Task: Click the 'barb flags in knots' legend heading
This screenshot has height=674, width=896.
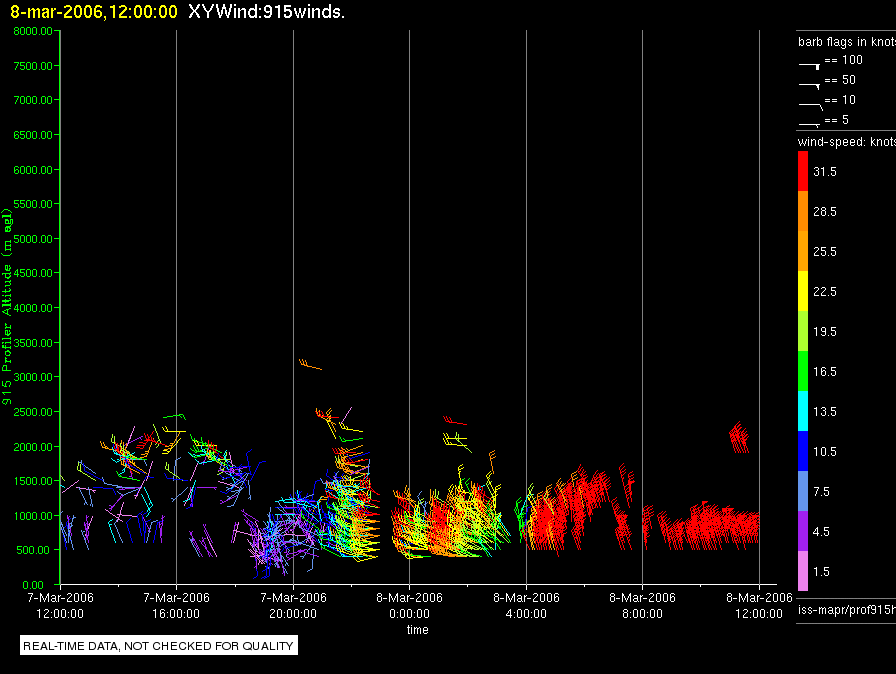Action: pos(847,42)
